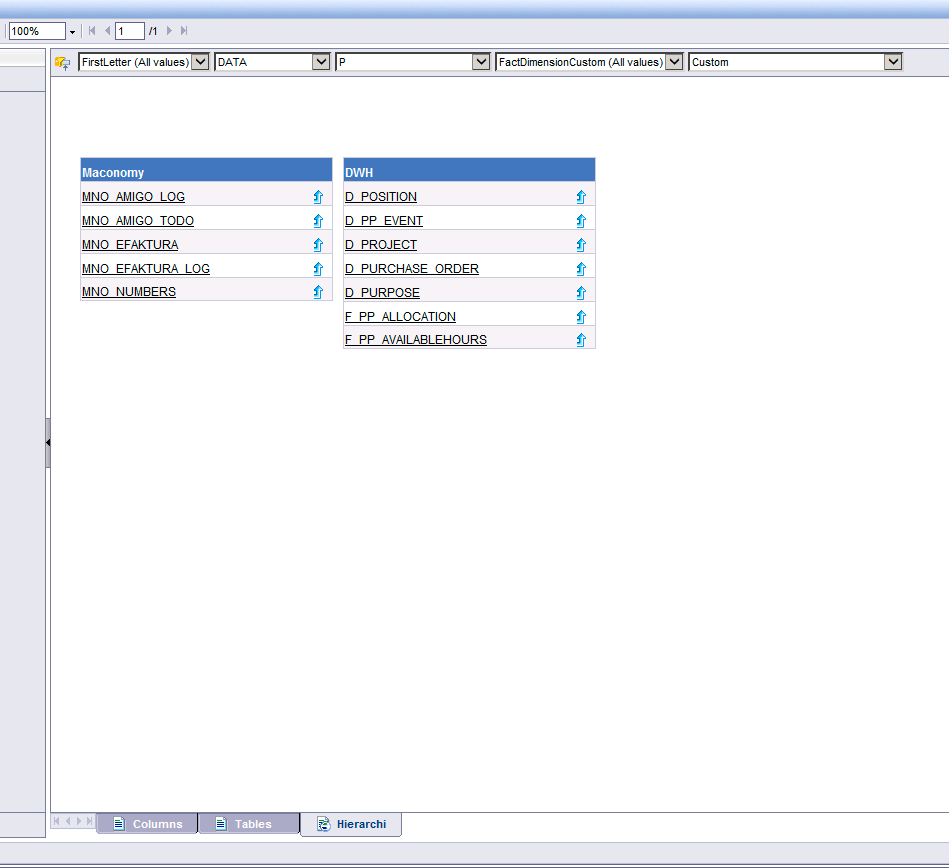Click the upload arrow beside MNO_EFAKTURA_LOG

318,268
